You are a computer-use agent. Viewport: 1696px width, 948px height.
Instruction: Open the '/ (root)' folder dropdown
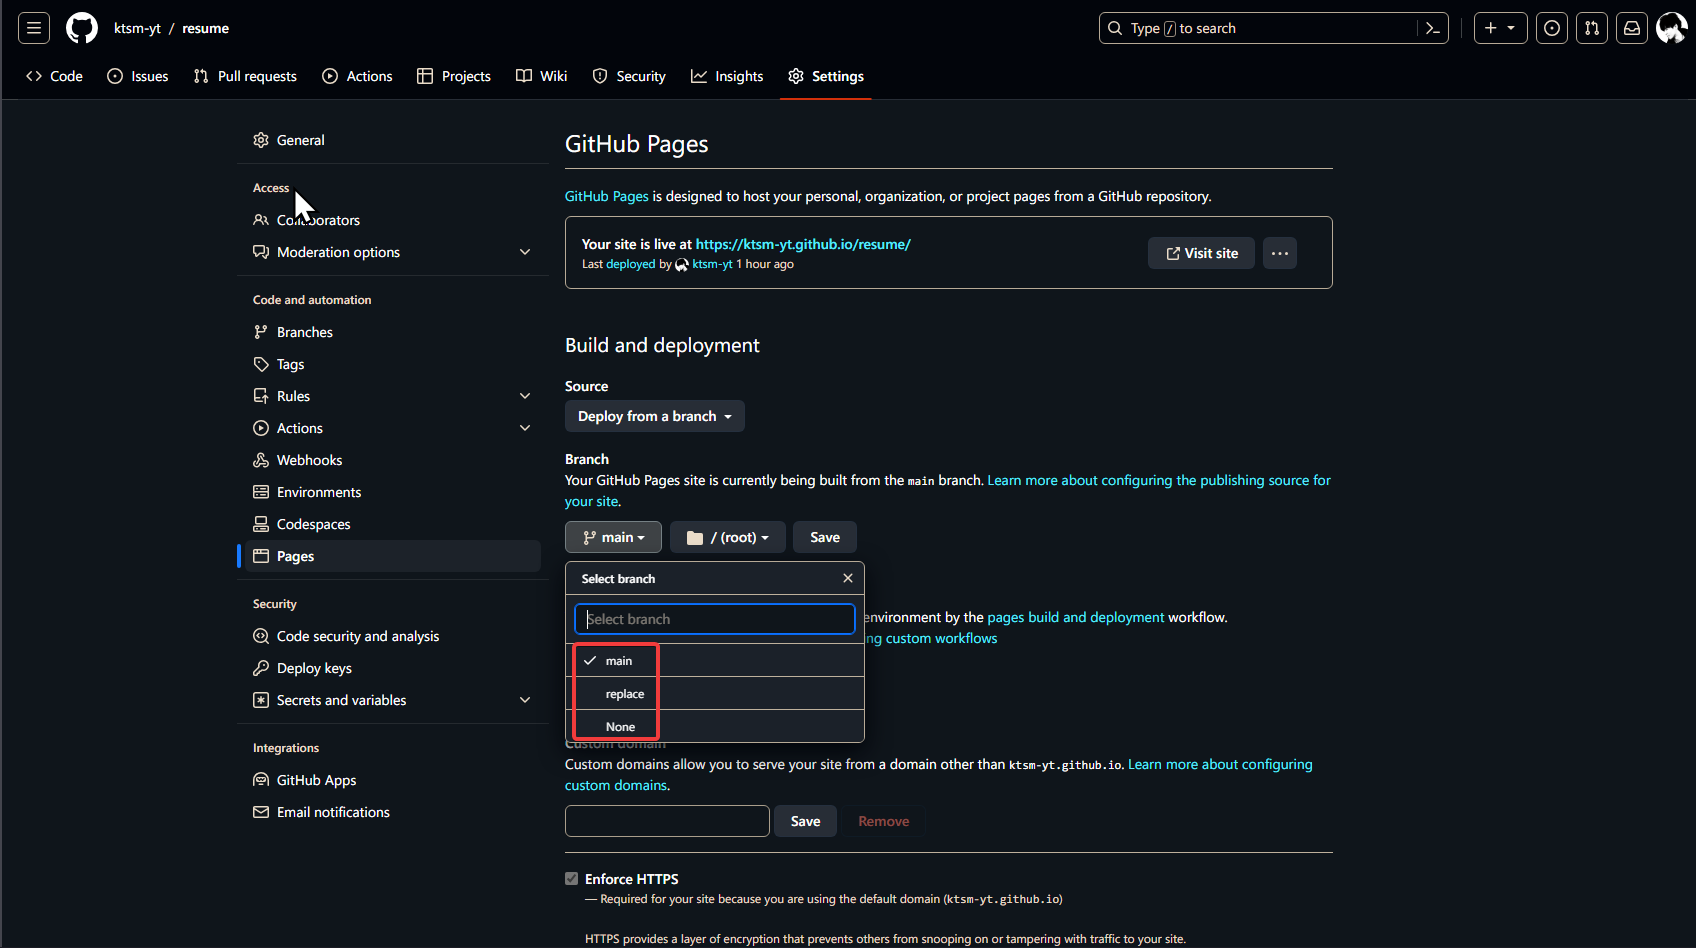coord(728,537)
